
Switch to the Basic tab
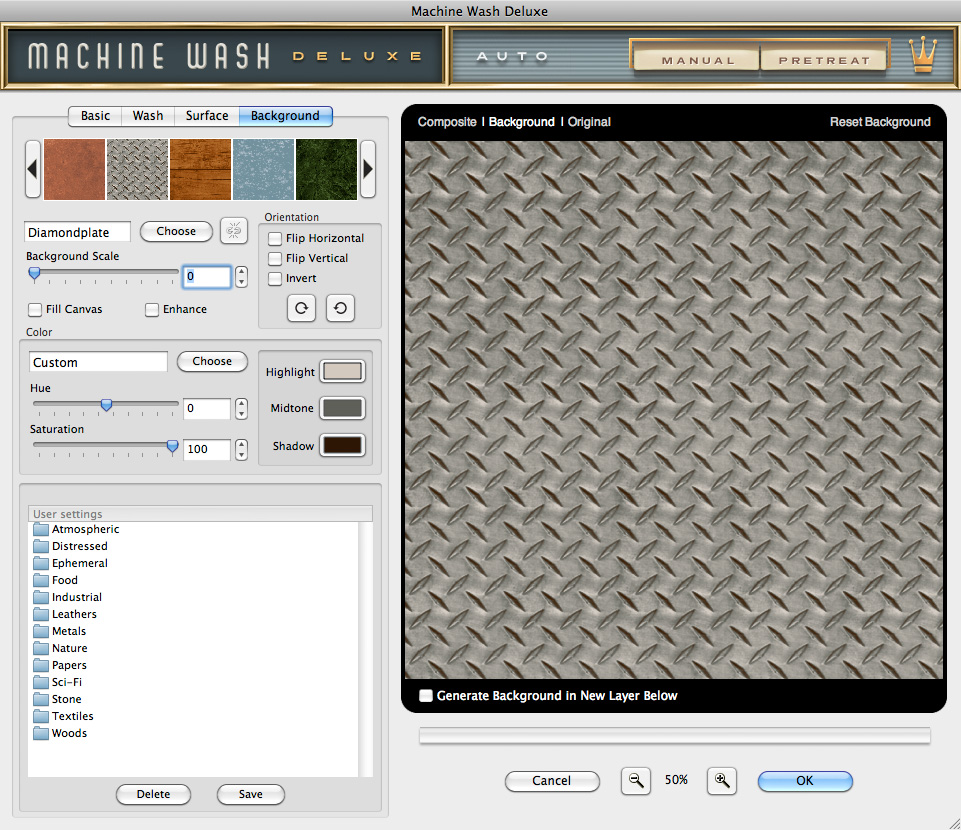pyautogui.click(x=95, y=116)
